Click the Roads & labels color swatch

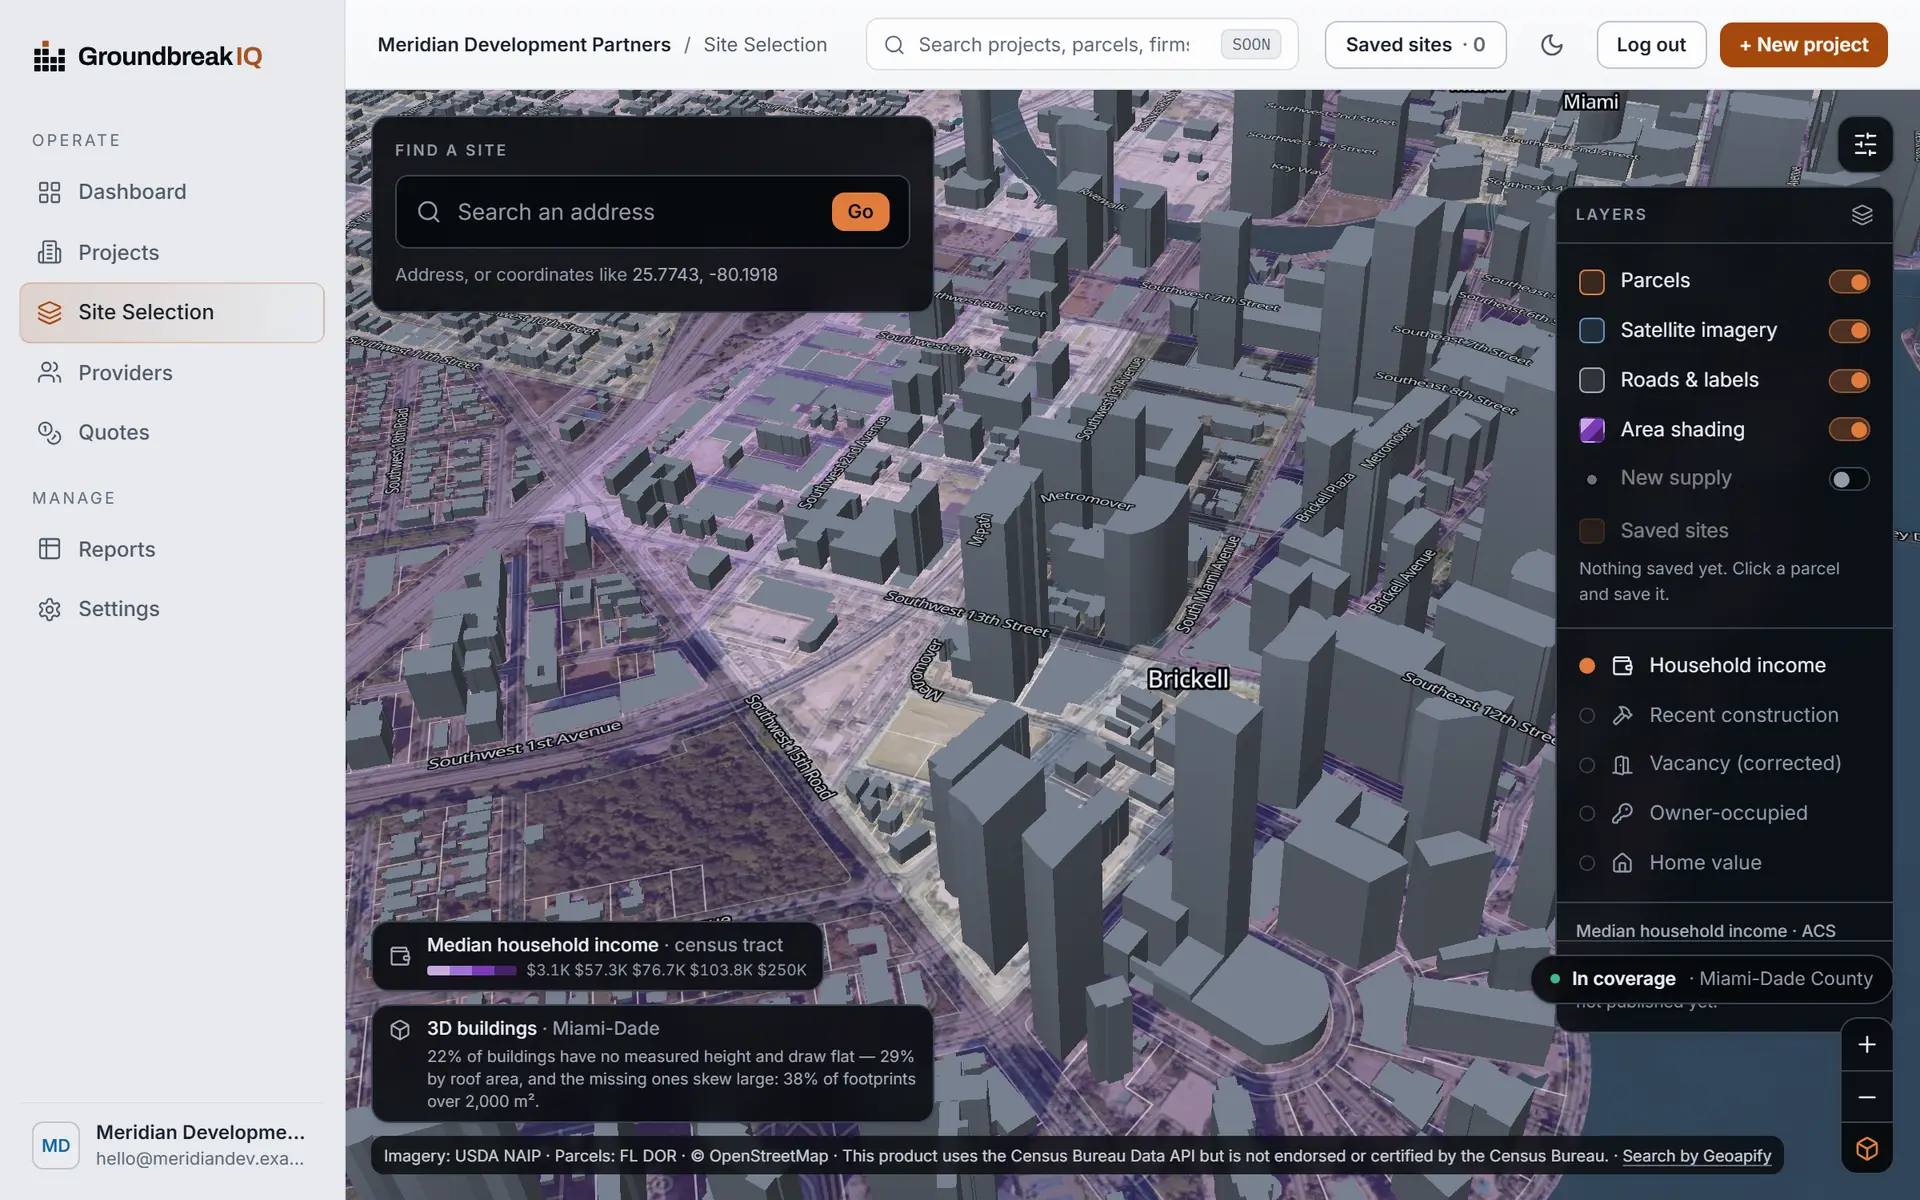(x=1591, y=380)
